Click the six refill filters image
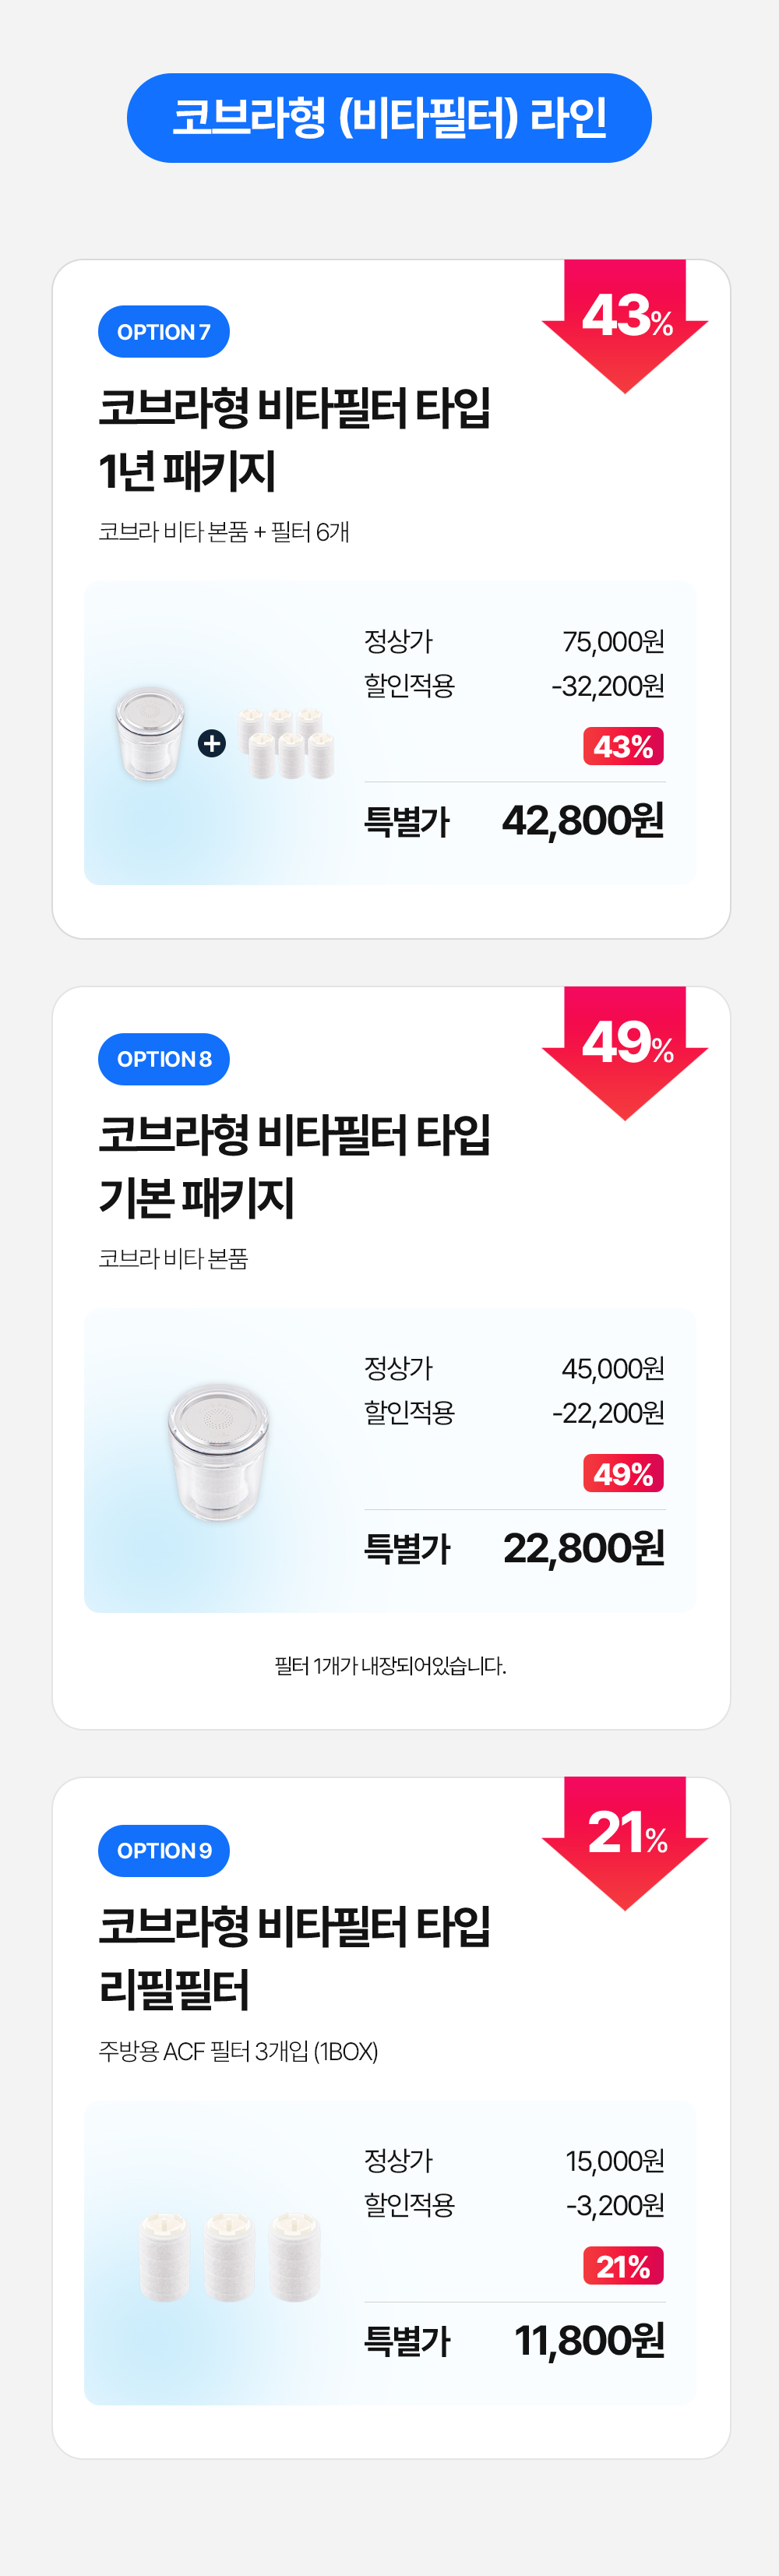779x2576 pixels. [x=285, y=743]
